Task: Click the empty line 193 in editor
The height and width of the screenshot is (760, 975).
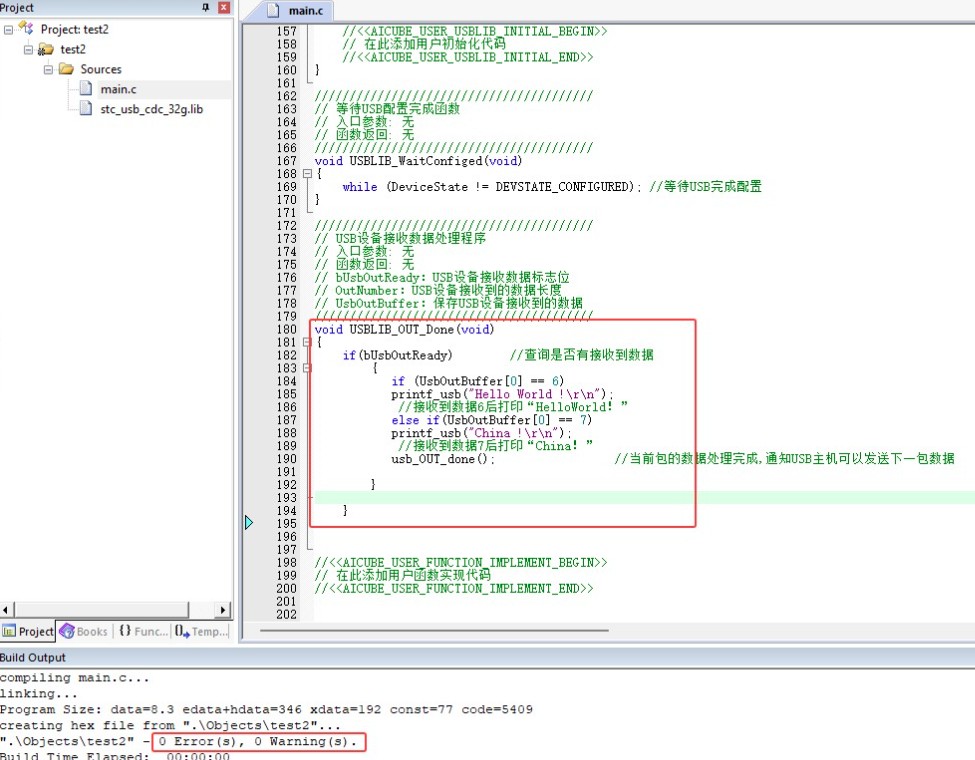Action: (x=600, y=497)
